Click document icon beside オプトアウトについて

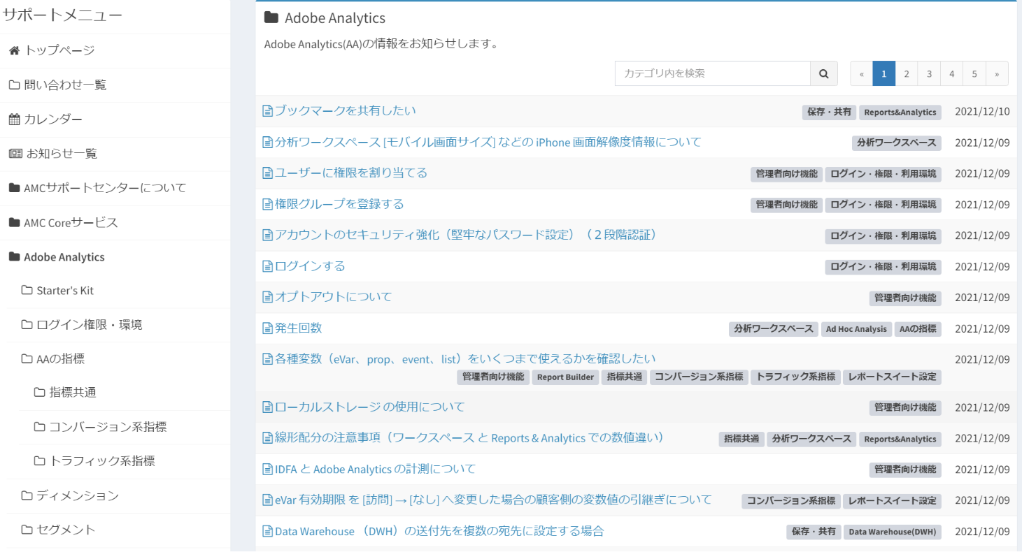[267, 297]
